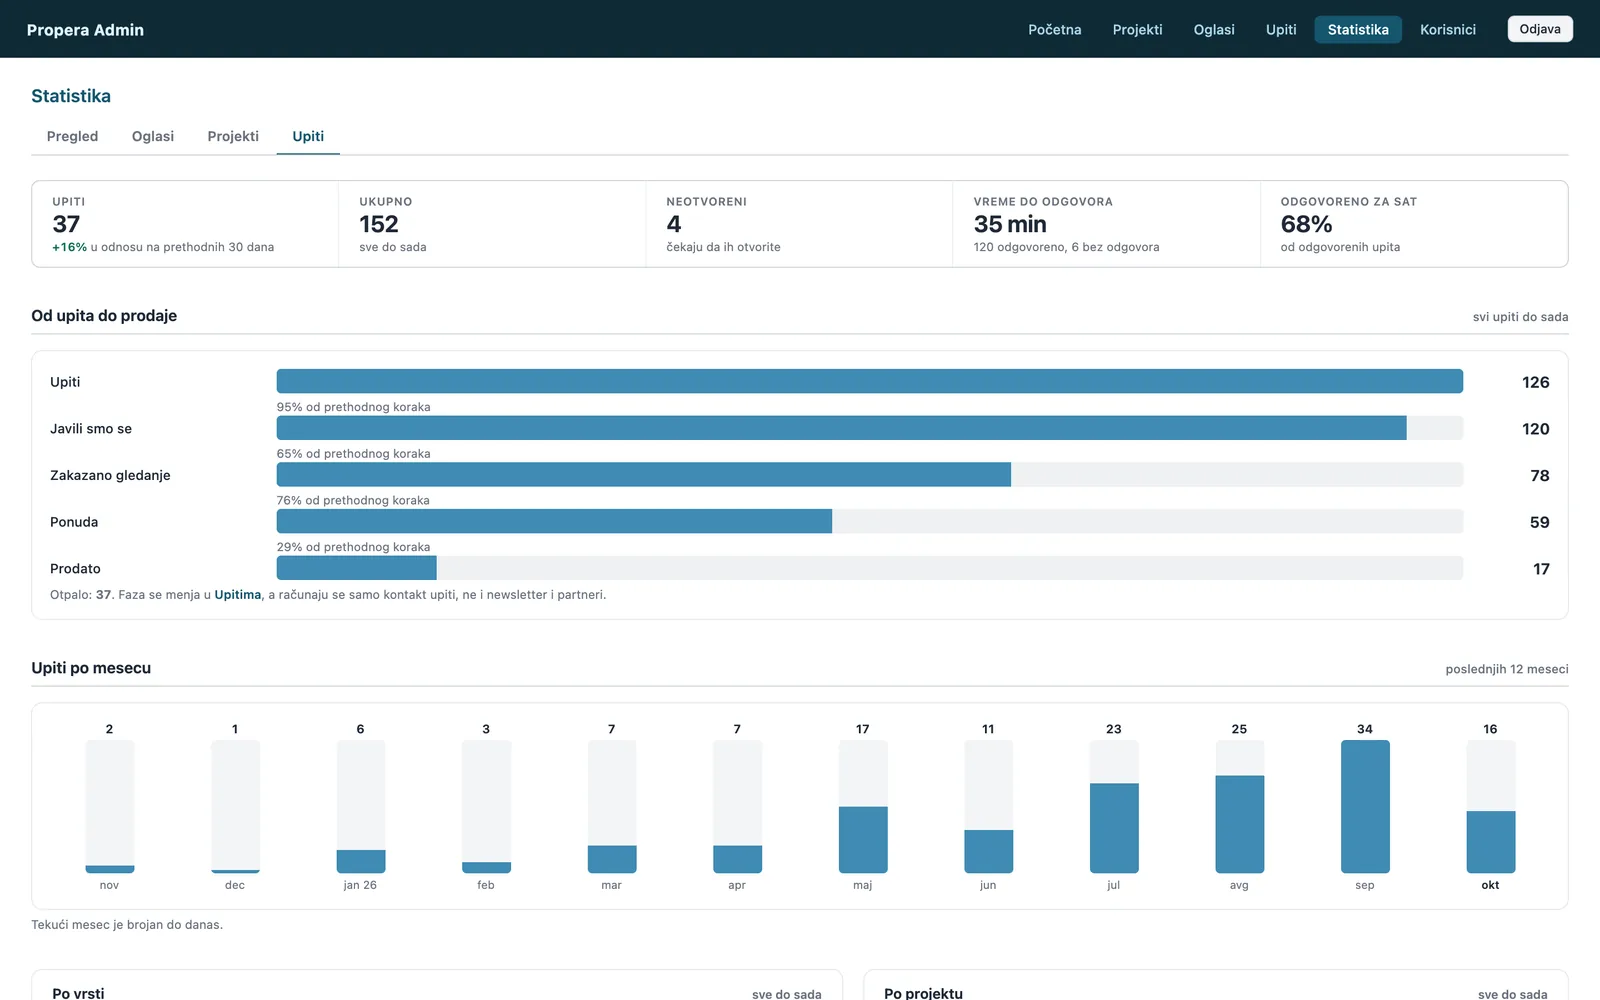Click the 35 min response time value

pyautogui.click(x=1010, y=224)
